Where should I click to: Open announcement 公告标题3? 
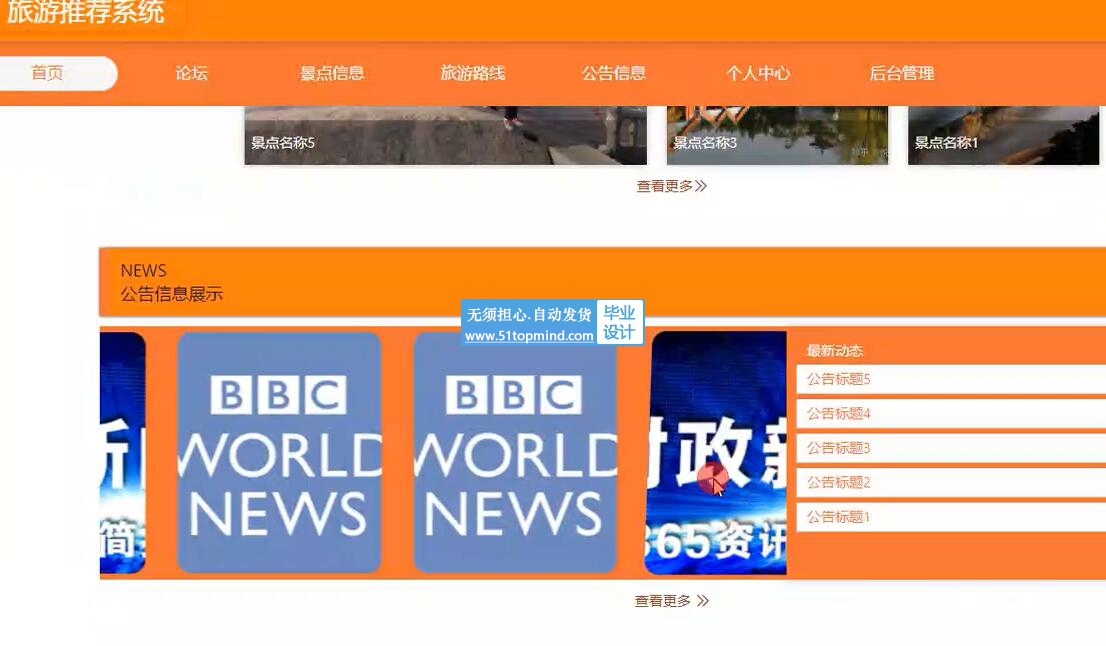pyautogui.click(x=952, y=449)
